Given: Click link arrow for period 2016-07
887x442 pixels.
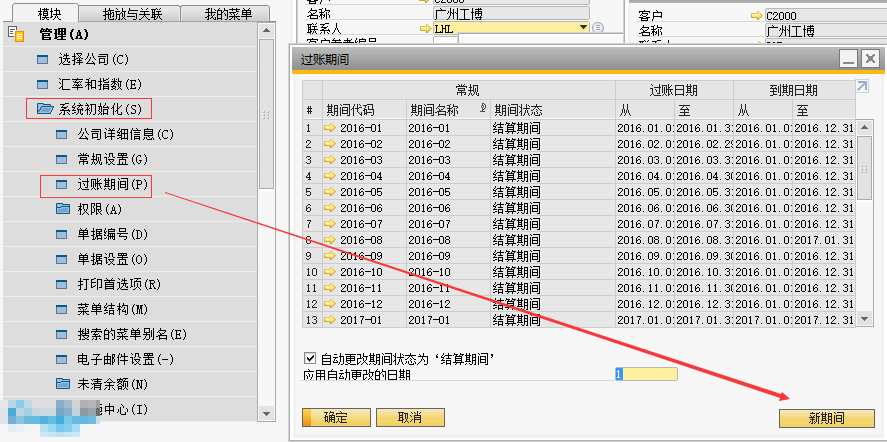Looking at the screenshot, I should coord(330,224).
